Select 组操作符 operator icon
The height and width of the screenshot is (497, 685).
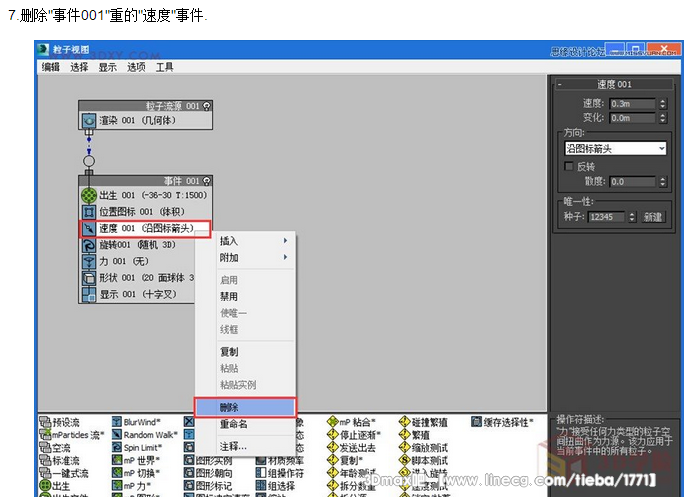[x=261, y=473]
